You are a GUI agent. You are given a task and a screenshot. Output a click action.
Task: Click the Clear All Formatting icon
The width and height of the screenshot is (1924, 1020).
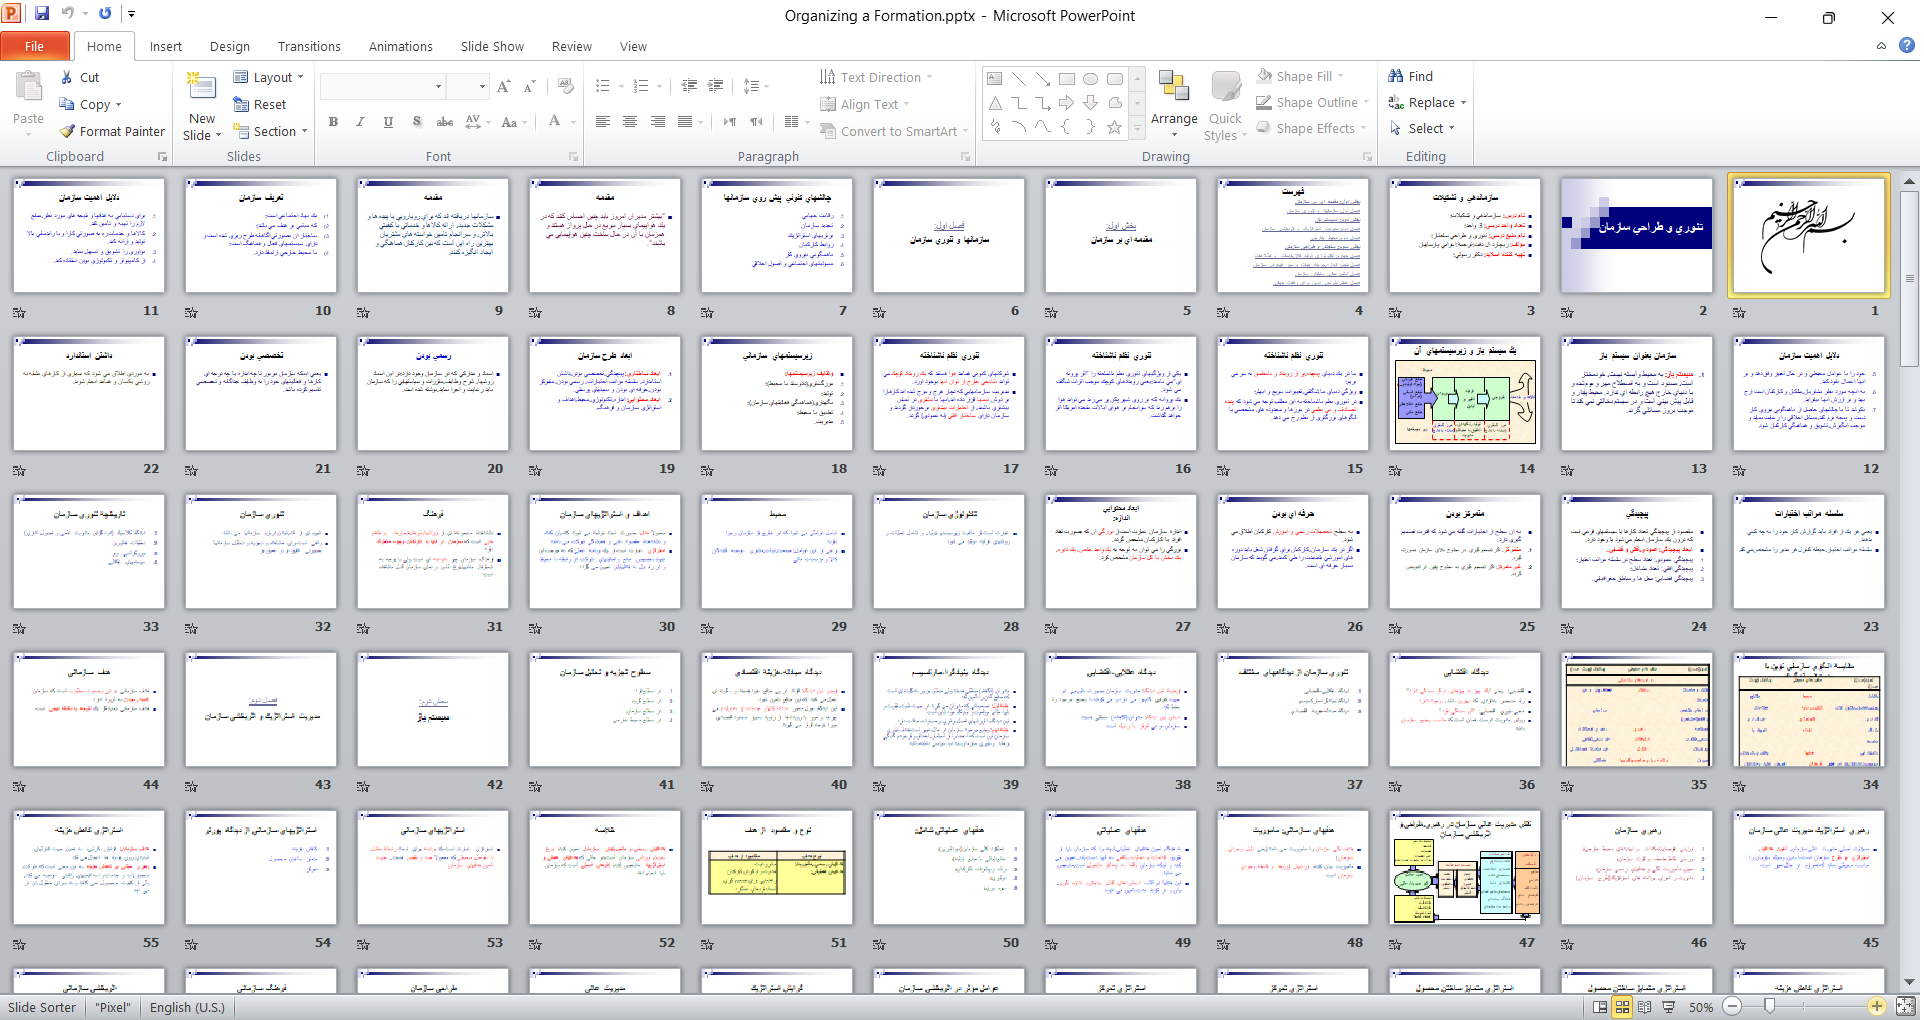(x=566, y=87)
